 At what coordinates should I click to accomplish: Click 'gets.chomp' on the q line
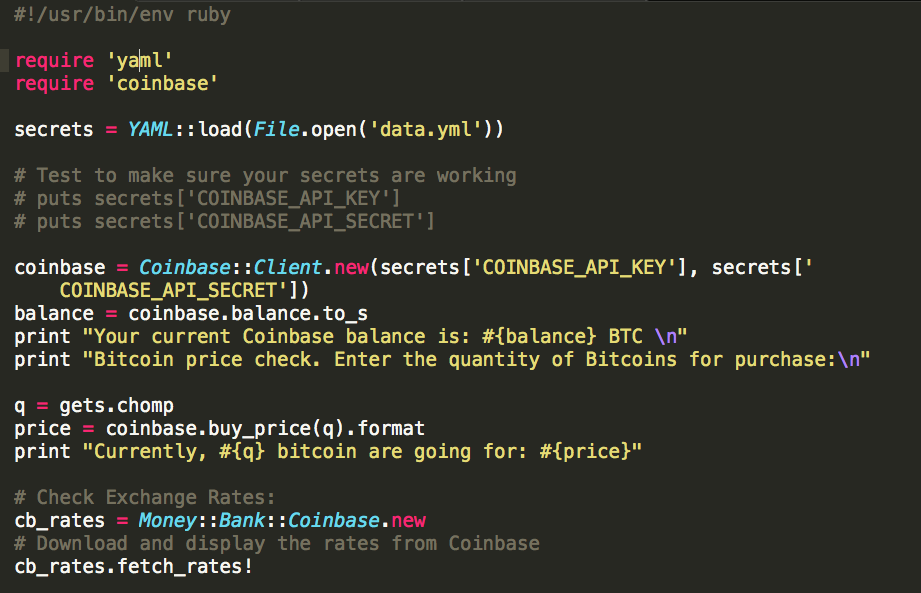click(x=116, y=406)
